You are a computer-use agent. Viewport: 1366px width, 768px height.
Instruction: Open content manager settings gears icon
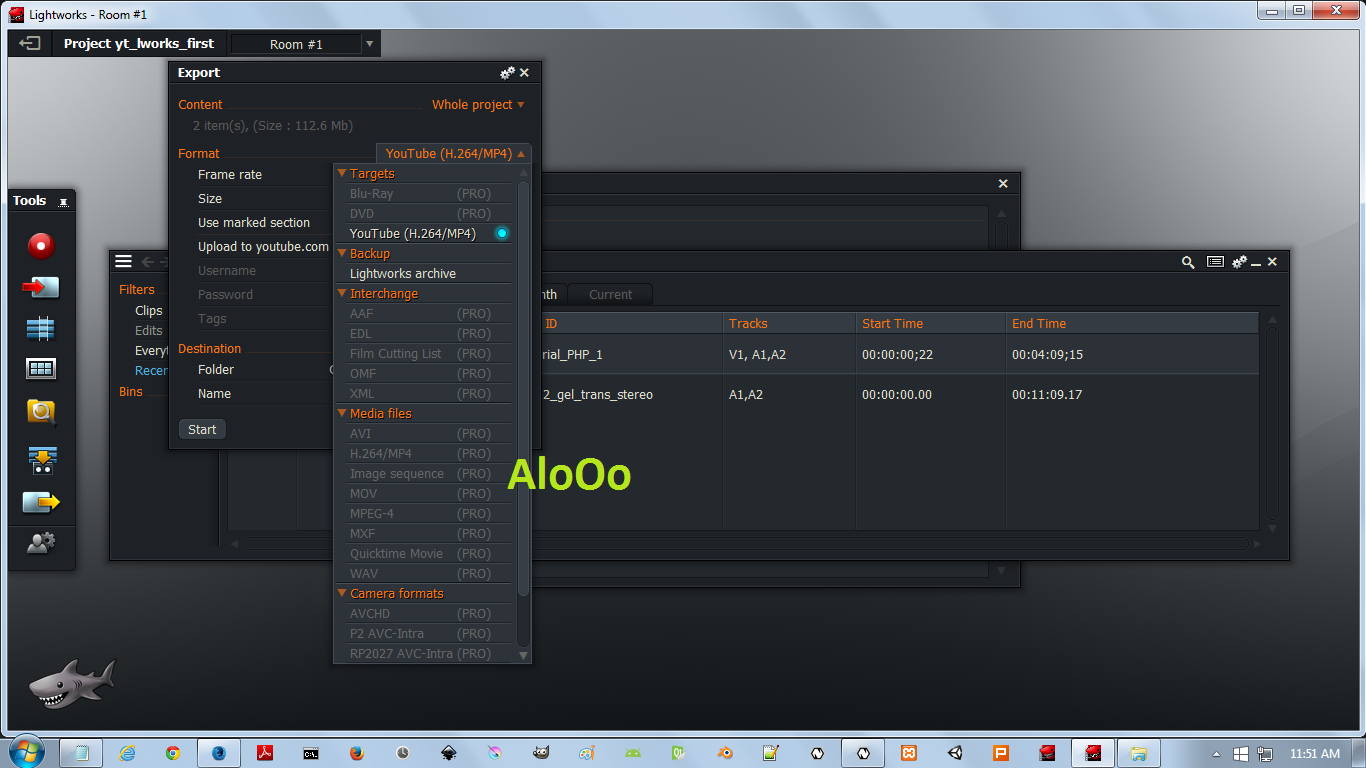click(x=1239, y=262)
